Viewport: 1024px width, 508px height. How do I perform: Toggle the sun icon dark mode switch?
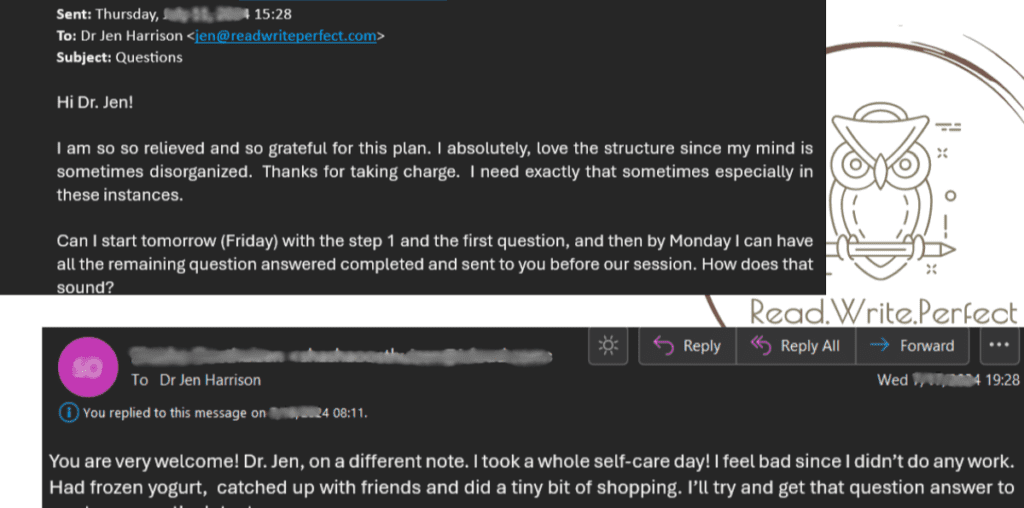coord(608,346)
